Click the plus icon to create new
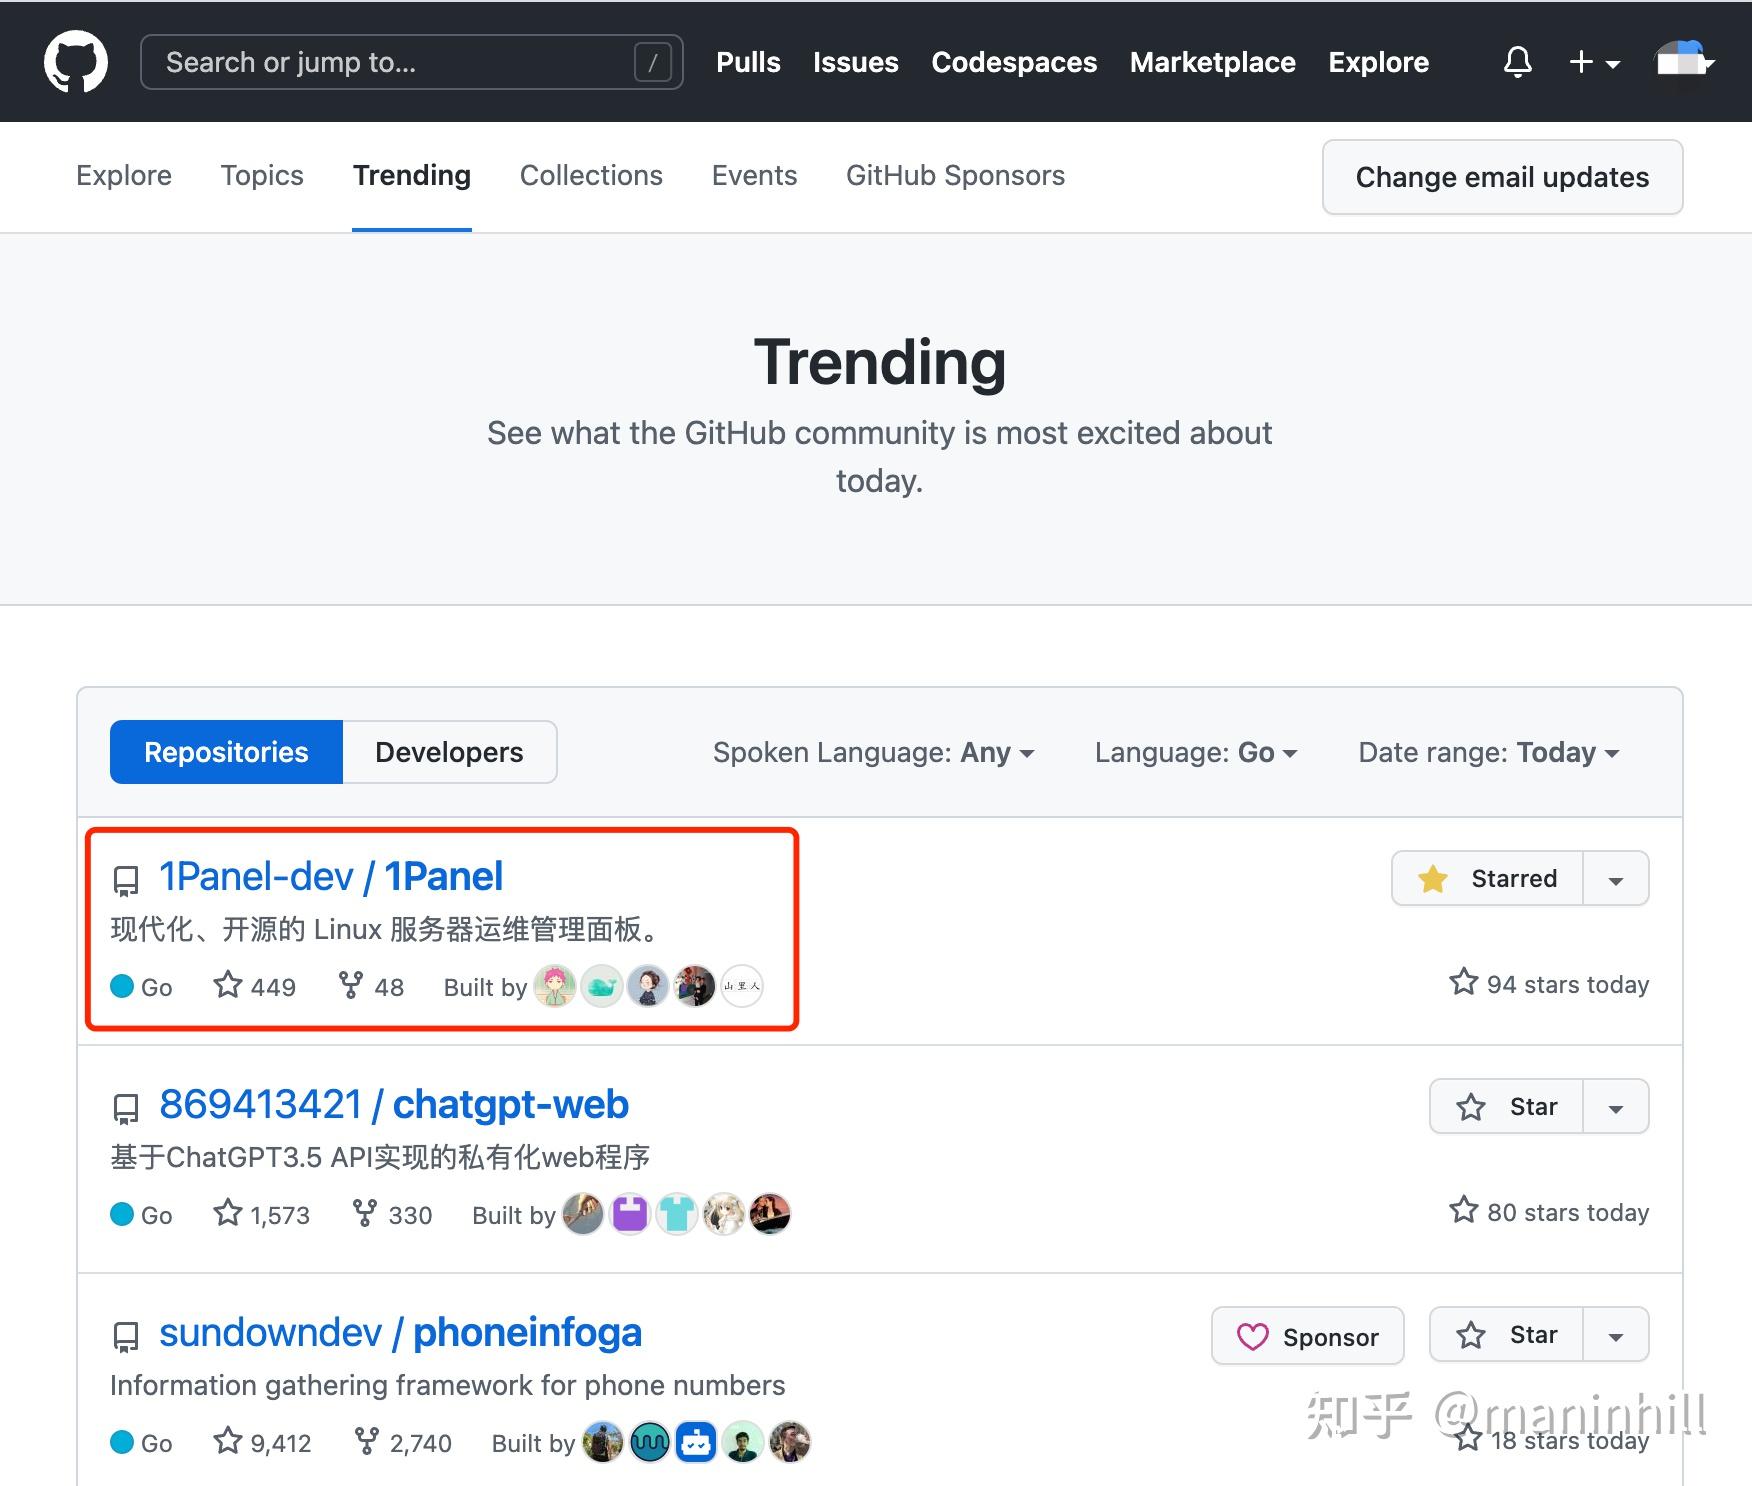The height and width of the screenshot is (1486, 1752). coord(1580,62)
